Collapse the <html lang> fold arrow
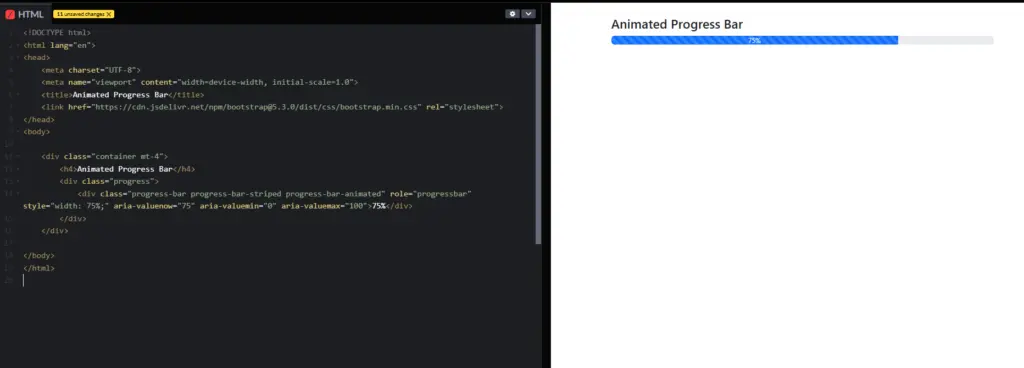The image size is (1024, 368). click(18, 46)
